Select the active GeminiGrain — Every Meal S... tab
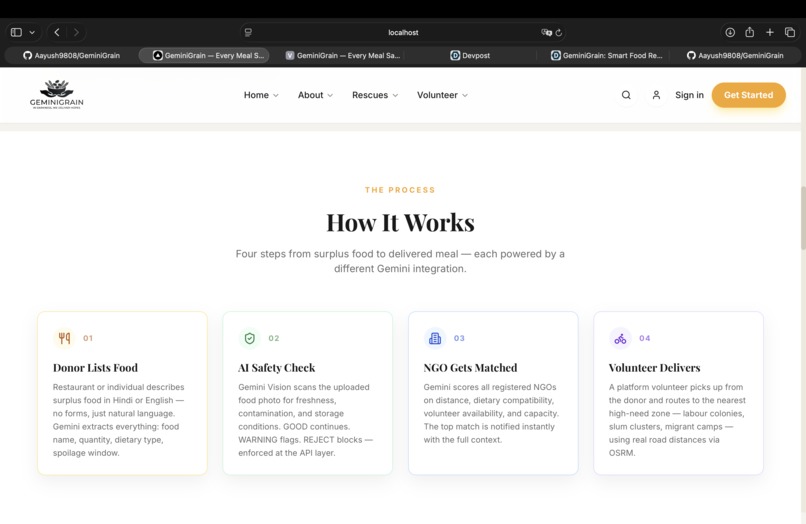This screenshot has height=524, width=806. point(204,56)
